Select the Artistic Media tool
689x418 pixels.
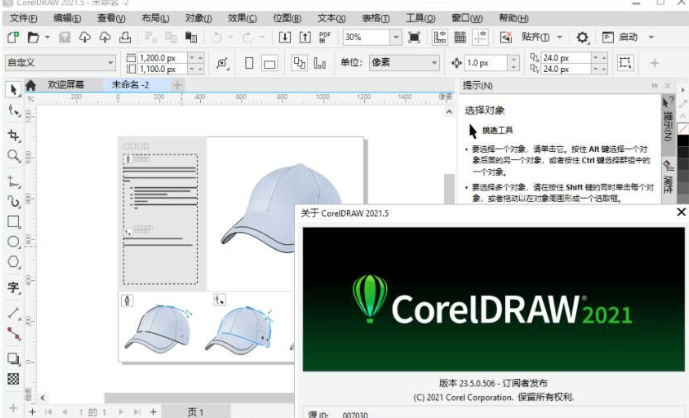(x=13, y=202)
